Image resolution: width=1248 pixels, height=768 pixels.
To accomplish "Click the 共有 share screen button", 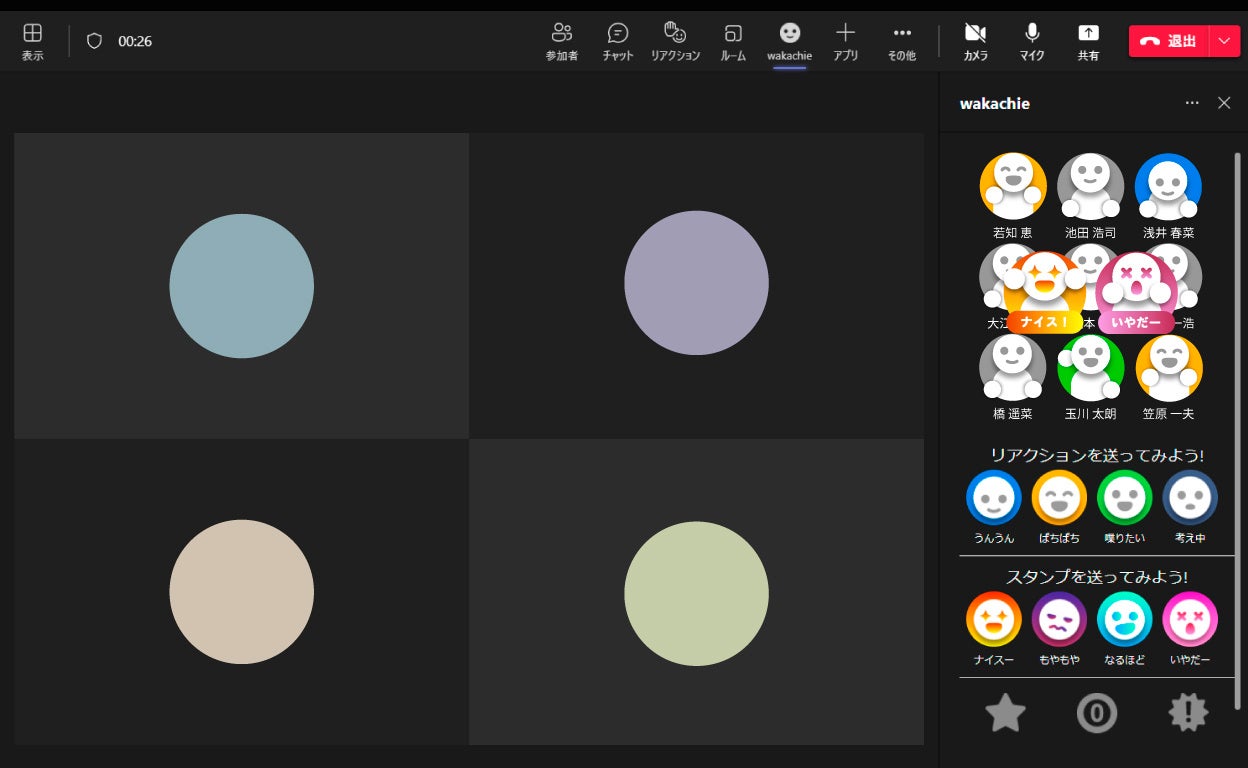I will [1088, 41].
